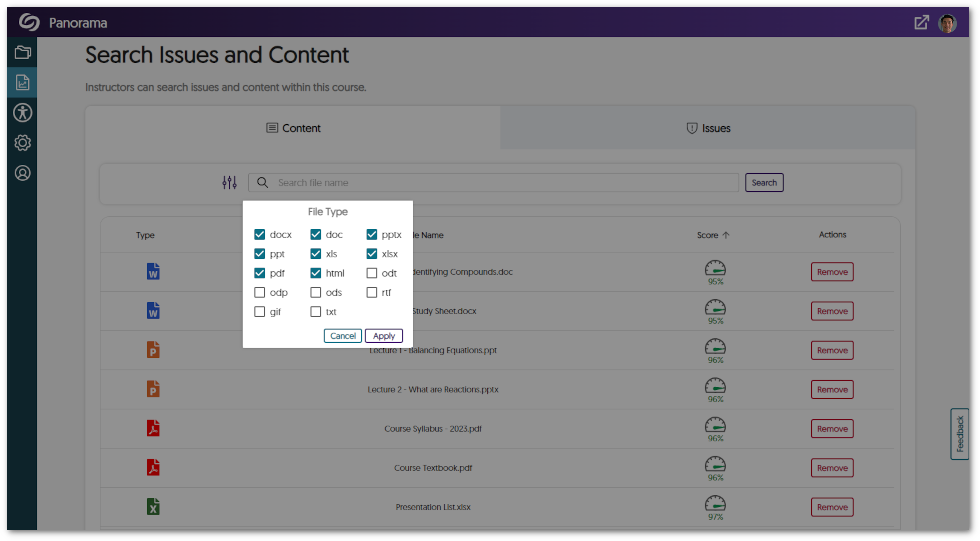The height and width of the screenshot is (541, 980).
Task: Click the Word icon for Study Sheet.docx
Action: 153,310
